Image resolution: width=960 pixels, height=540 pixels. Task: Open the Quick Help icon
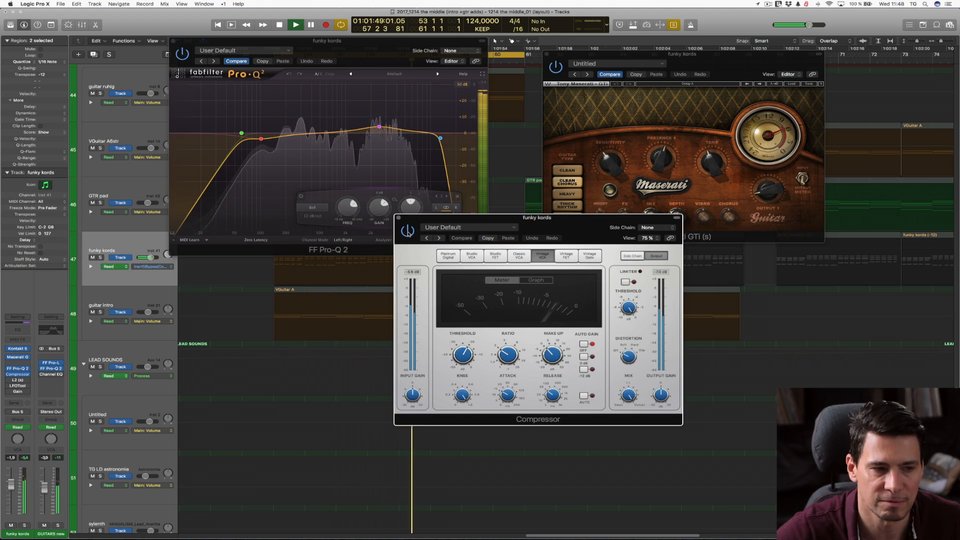[x=37, y=25]
